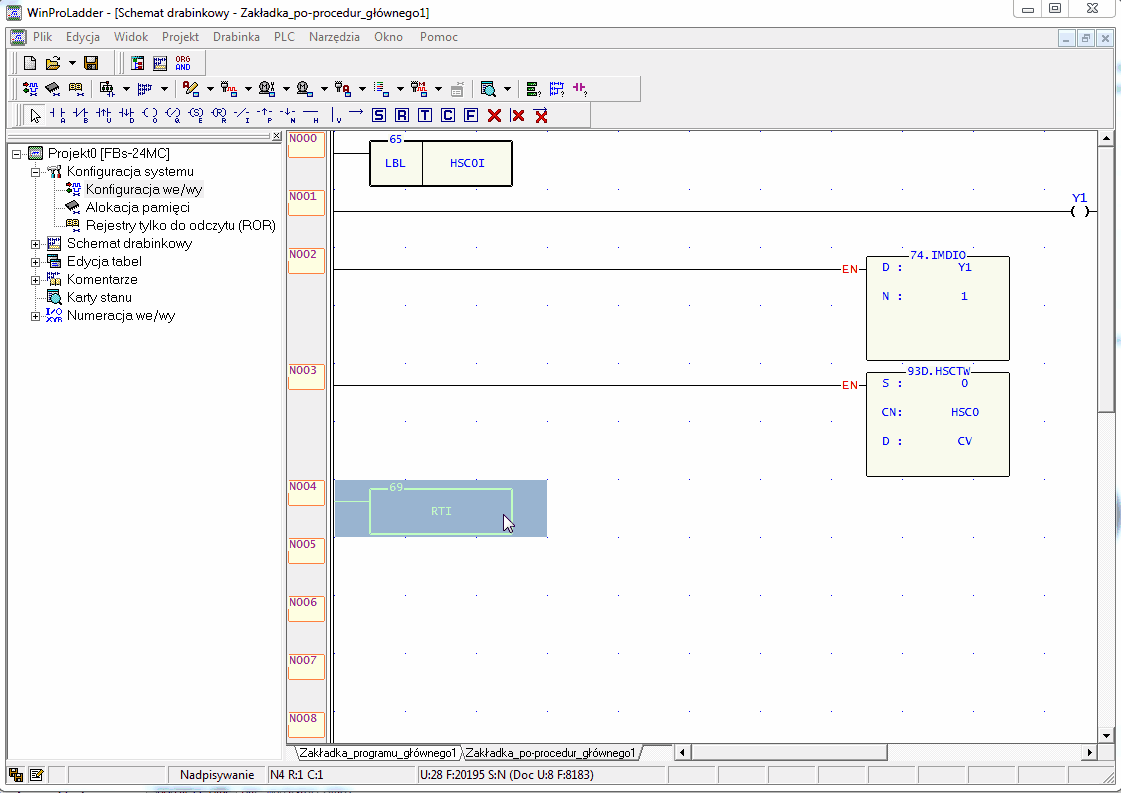Select the rising edge contact U tool
1121x793 pixels.
(104, 115)
